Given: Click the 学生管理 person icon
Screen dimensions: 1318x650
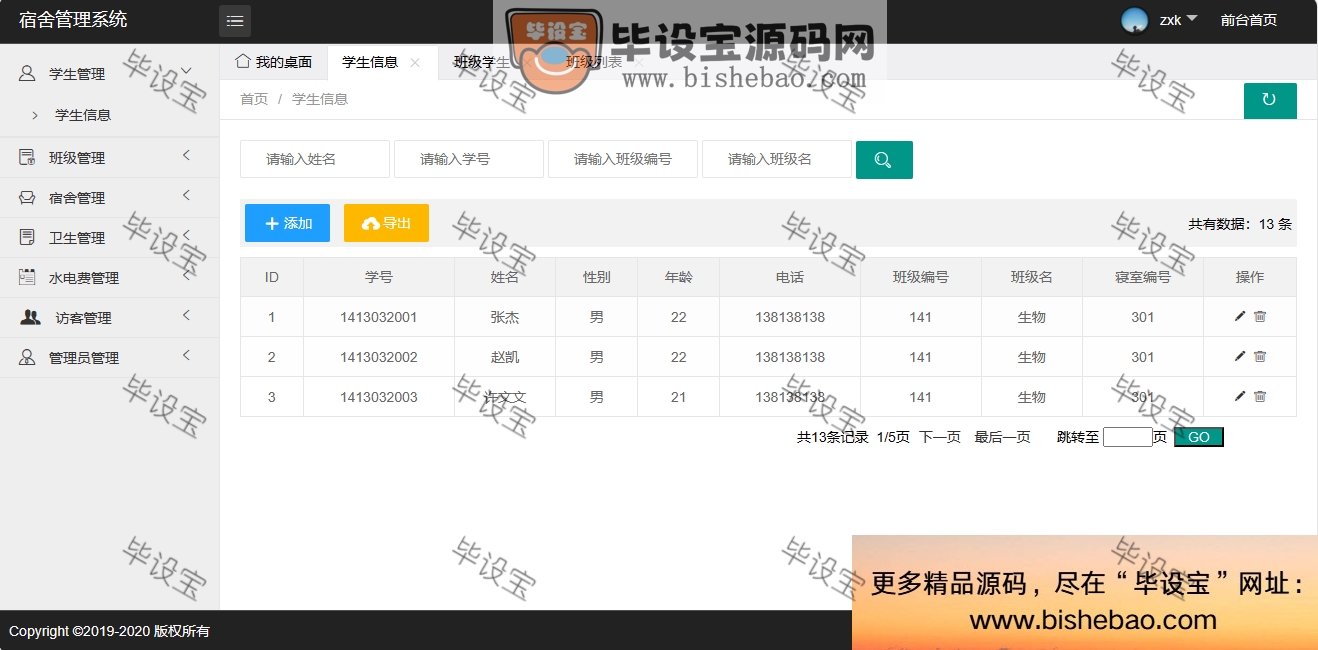Looking at the screenshot, I should (x=27, y=73).
